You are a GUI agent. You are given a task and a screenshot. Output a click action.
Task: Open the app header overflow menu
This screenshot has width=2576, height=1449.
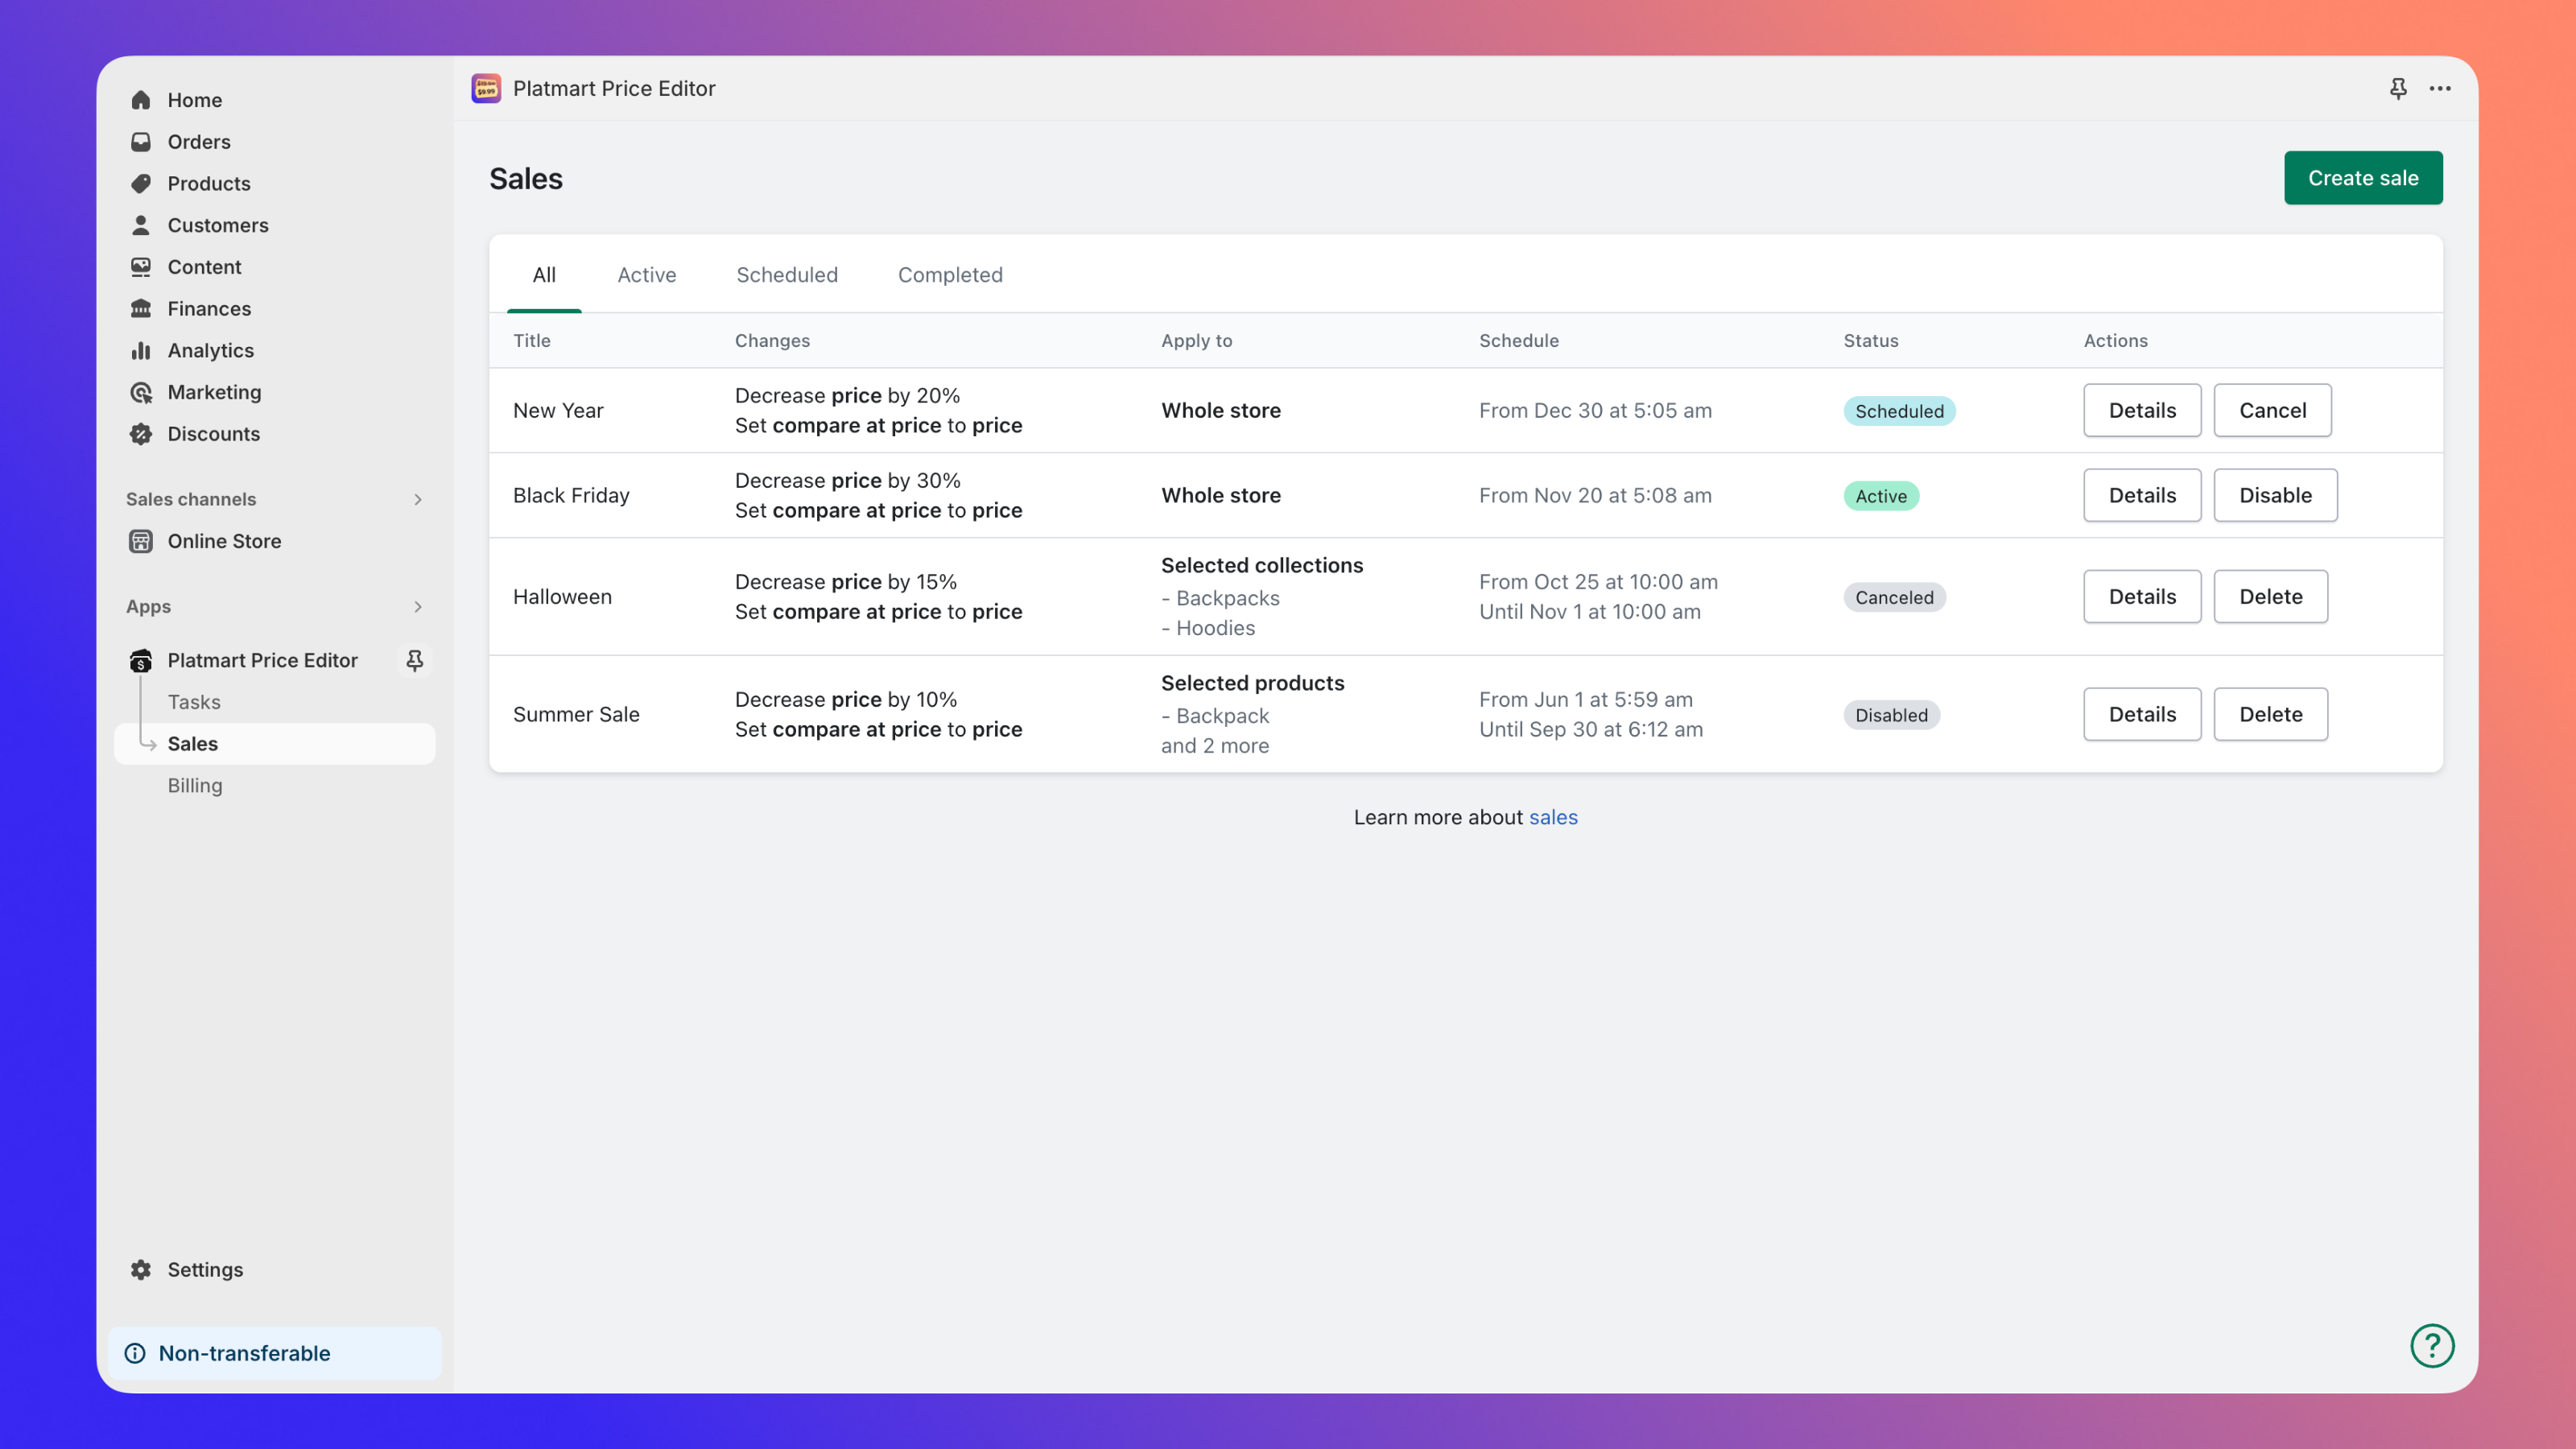coord(2440,88)
